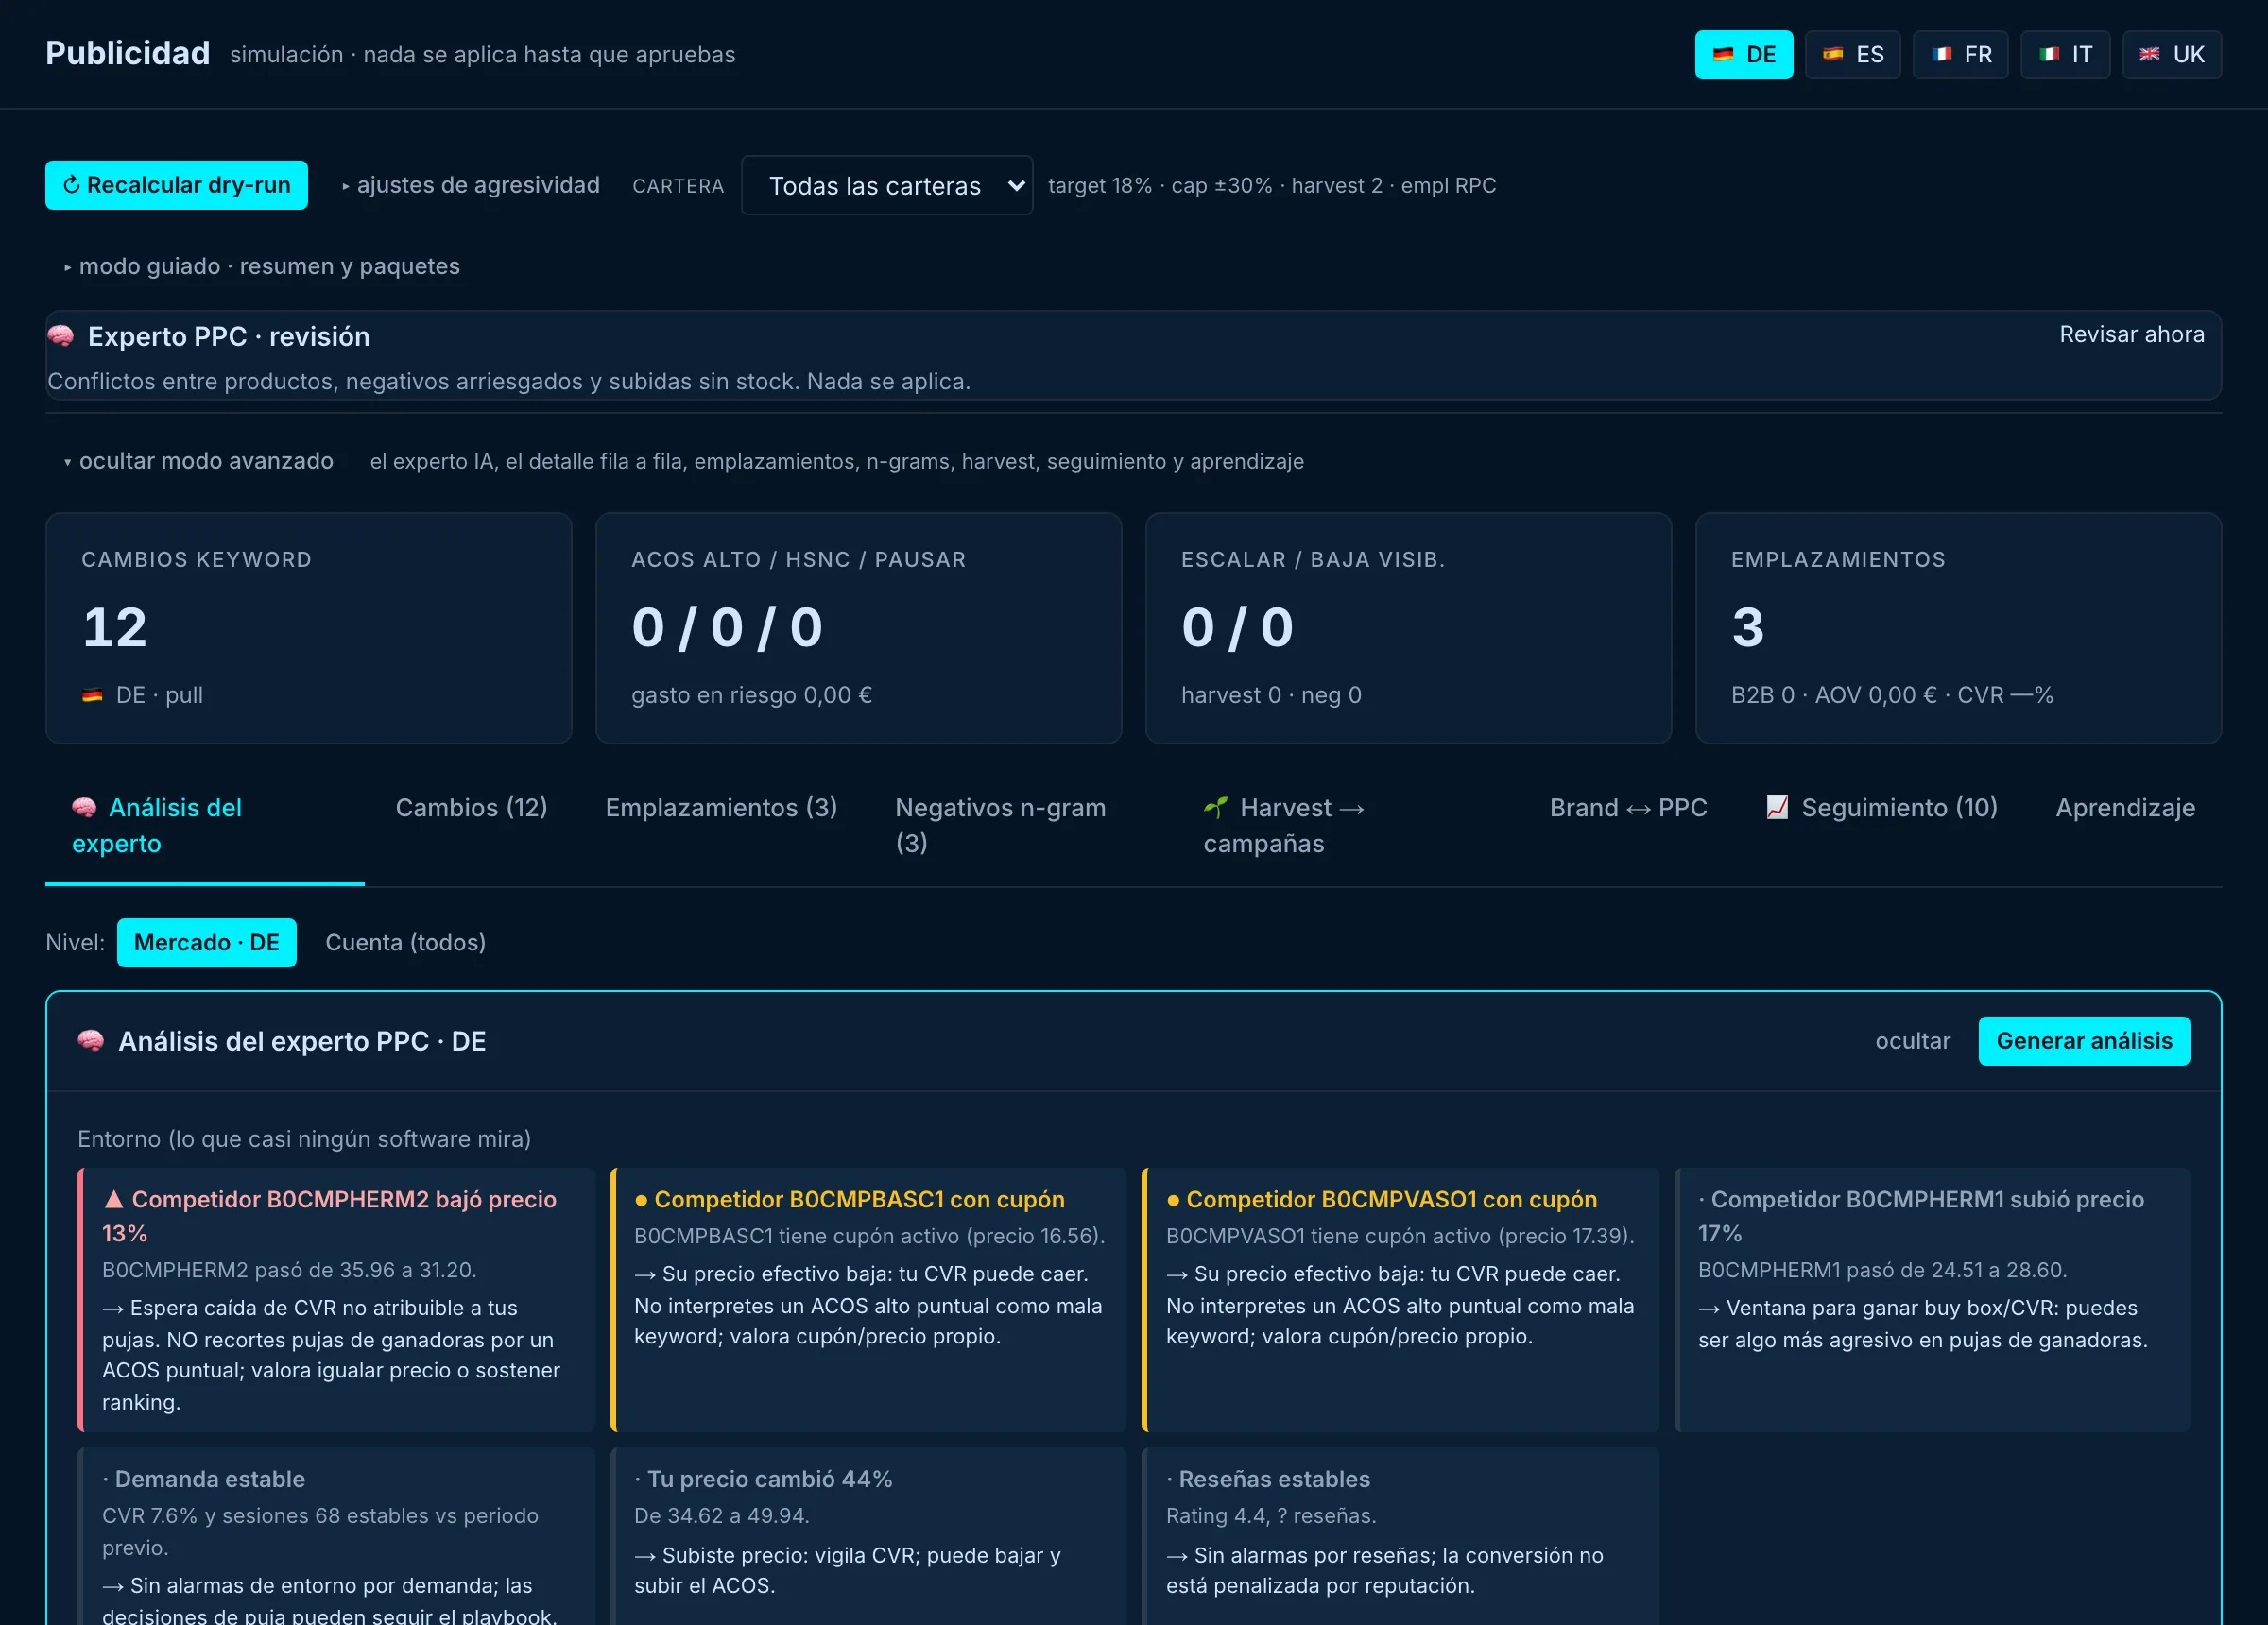Switch marketplace to ES
The width and height of the screenshot is (2268, 1625).
1852,55
